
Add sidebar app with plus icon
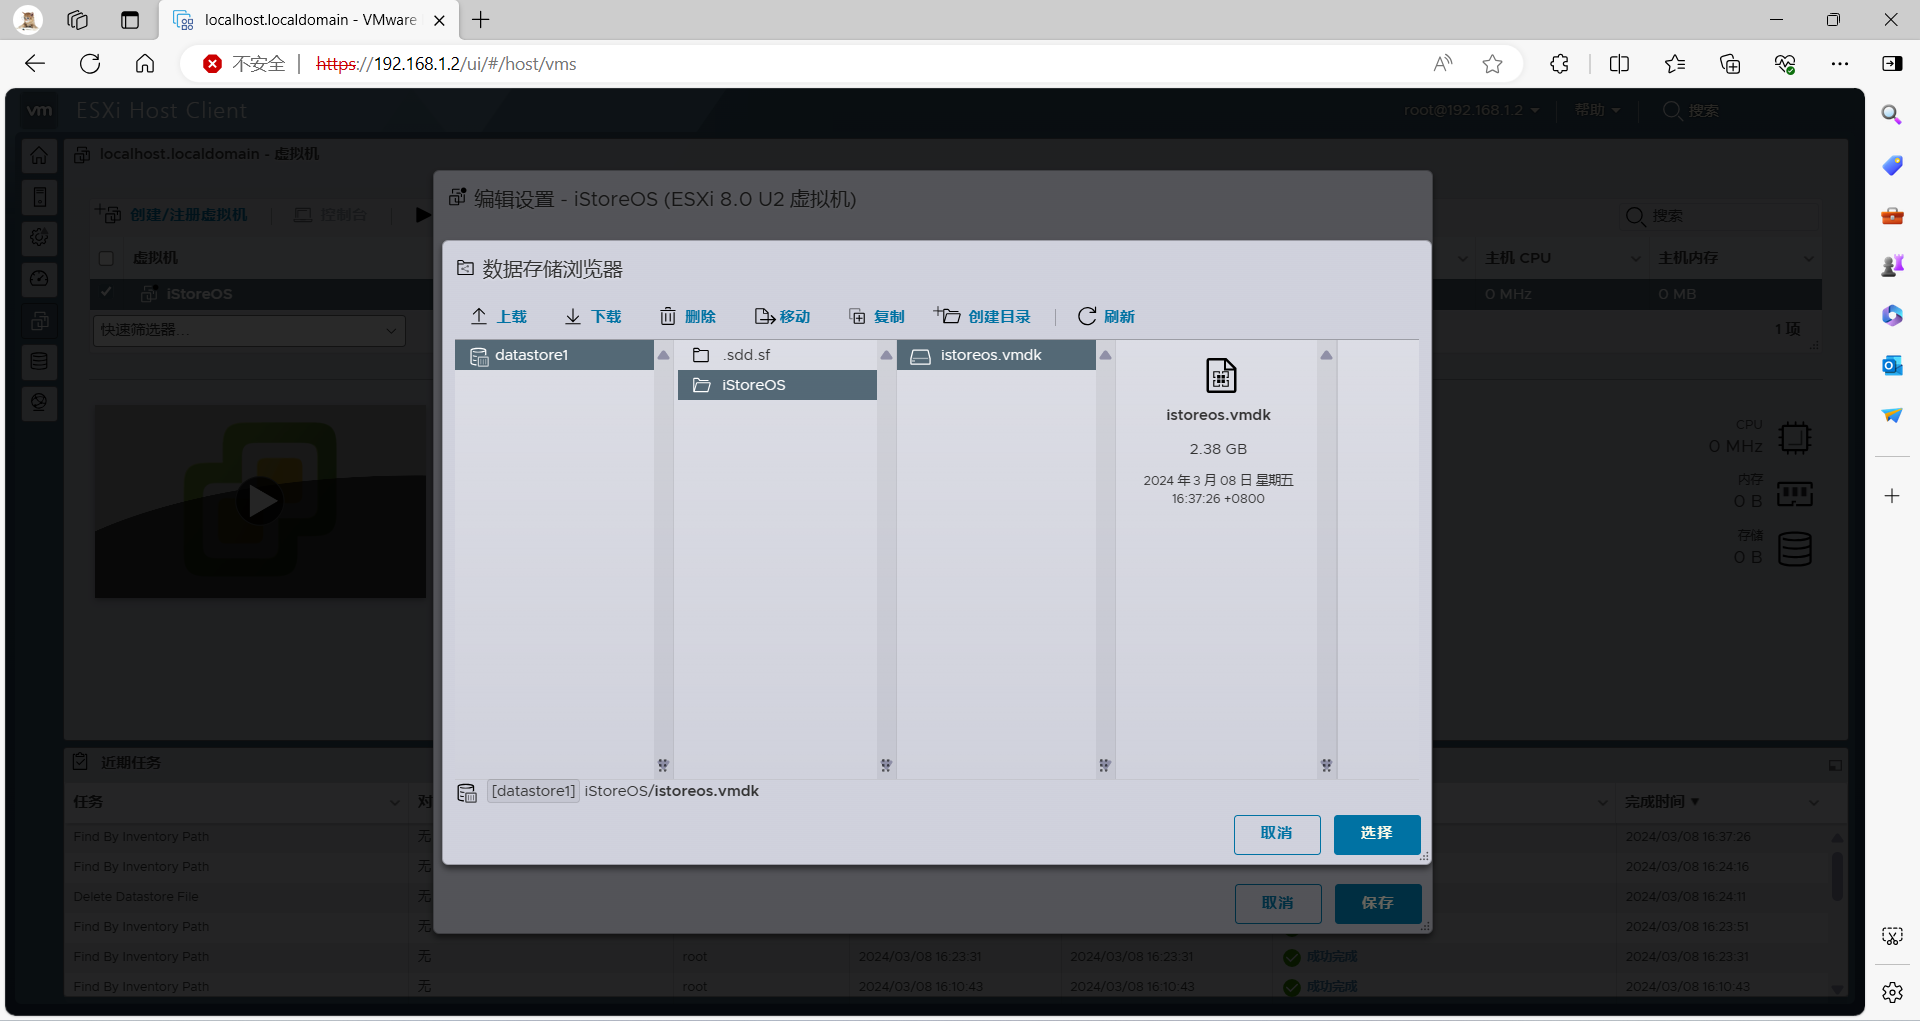[x=1892, y=496]
